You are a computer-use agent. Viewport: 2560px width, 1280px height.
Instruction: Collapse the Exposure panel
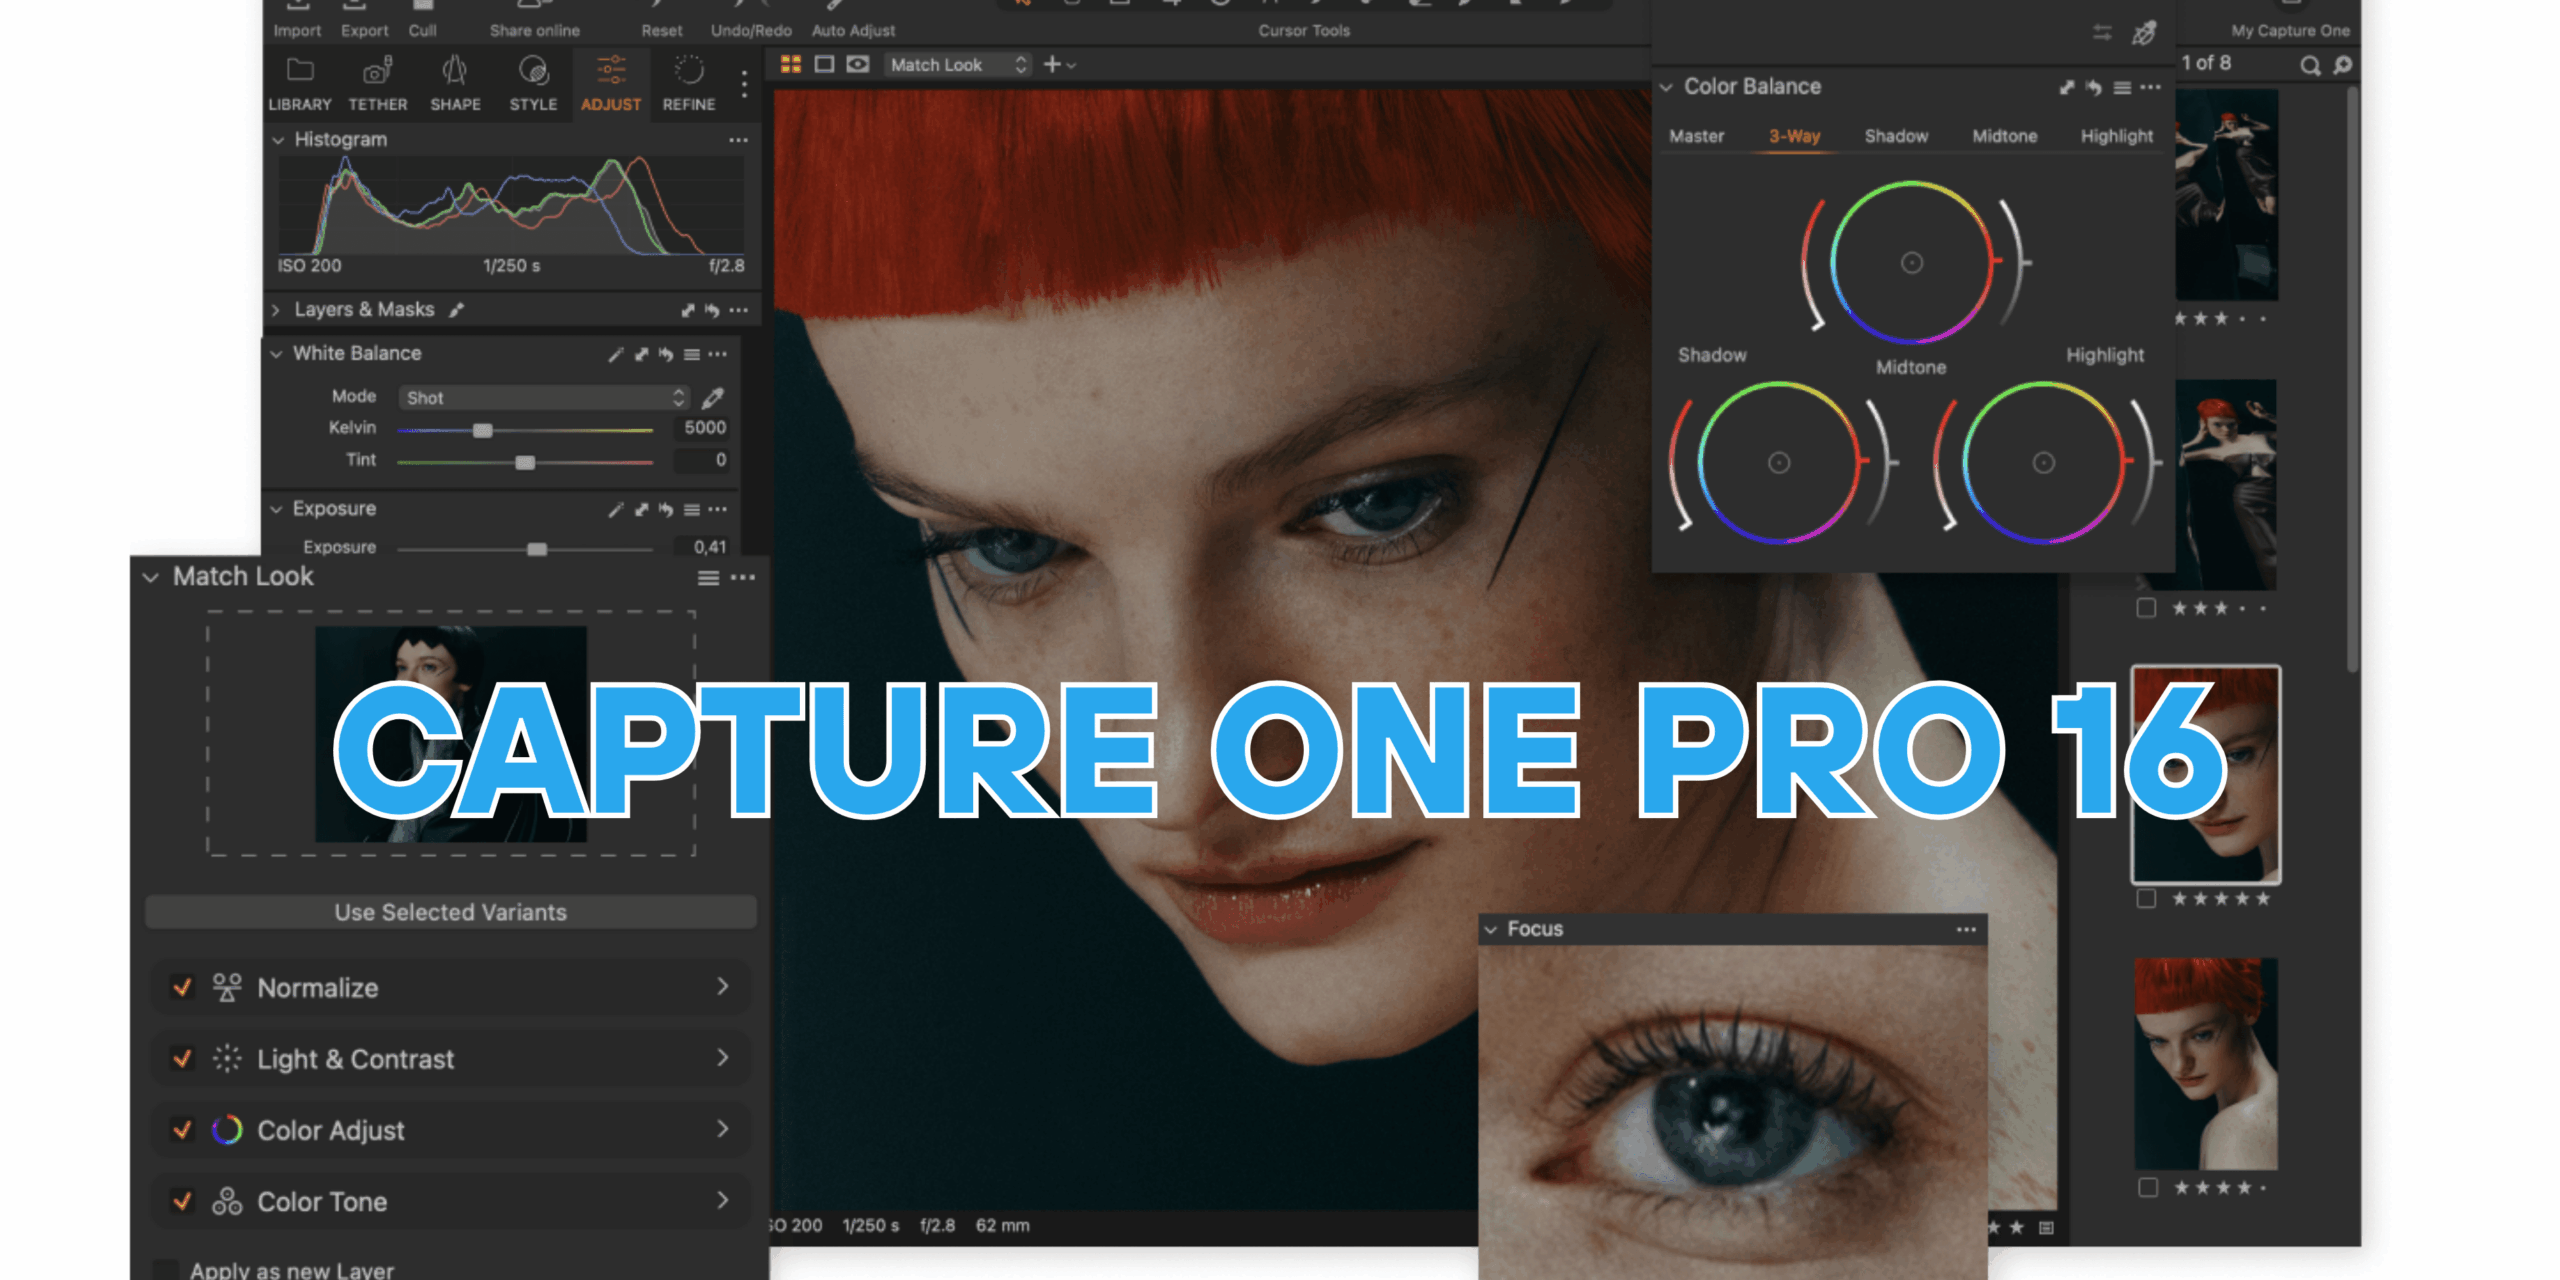tap(276, 509)
